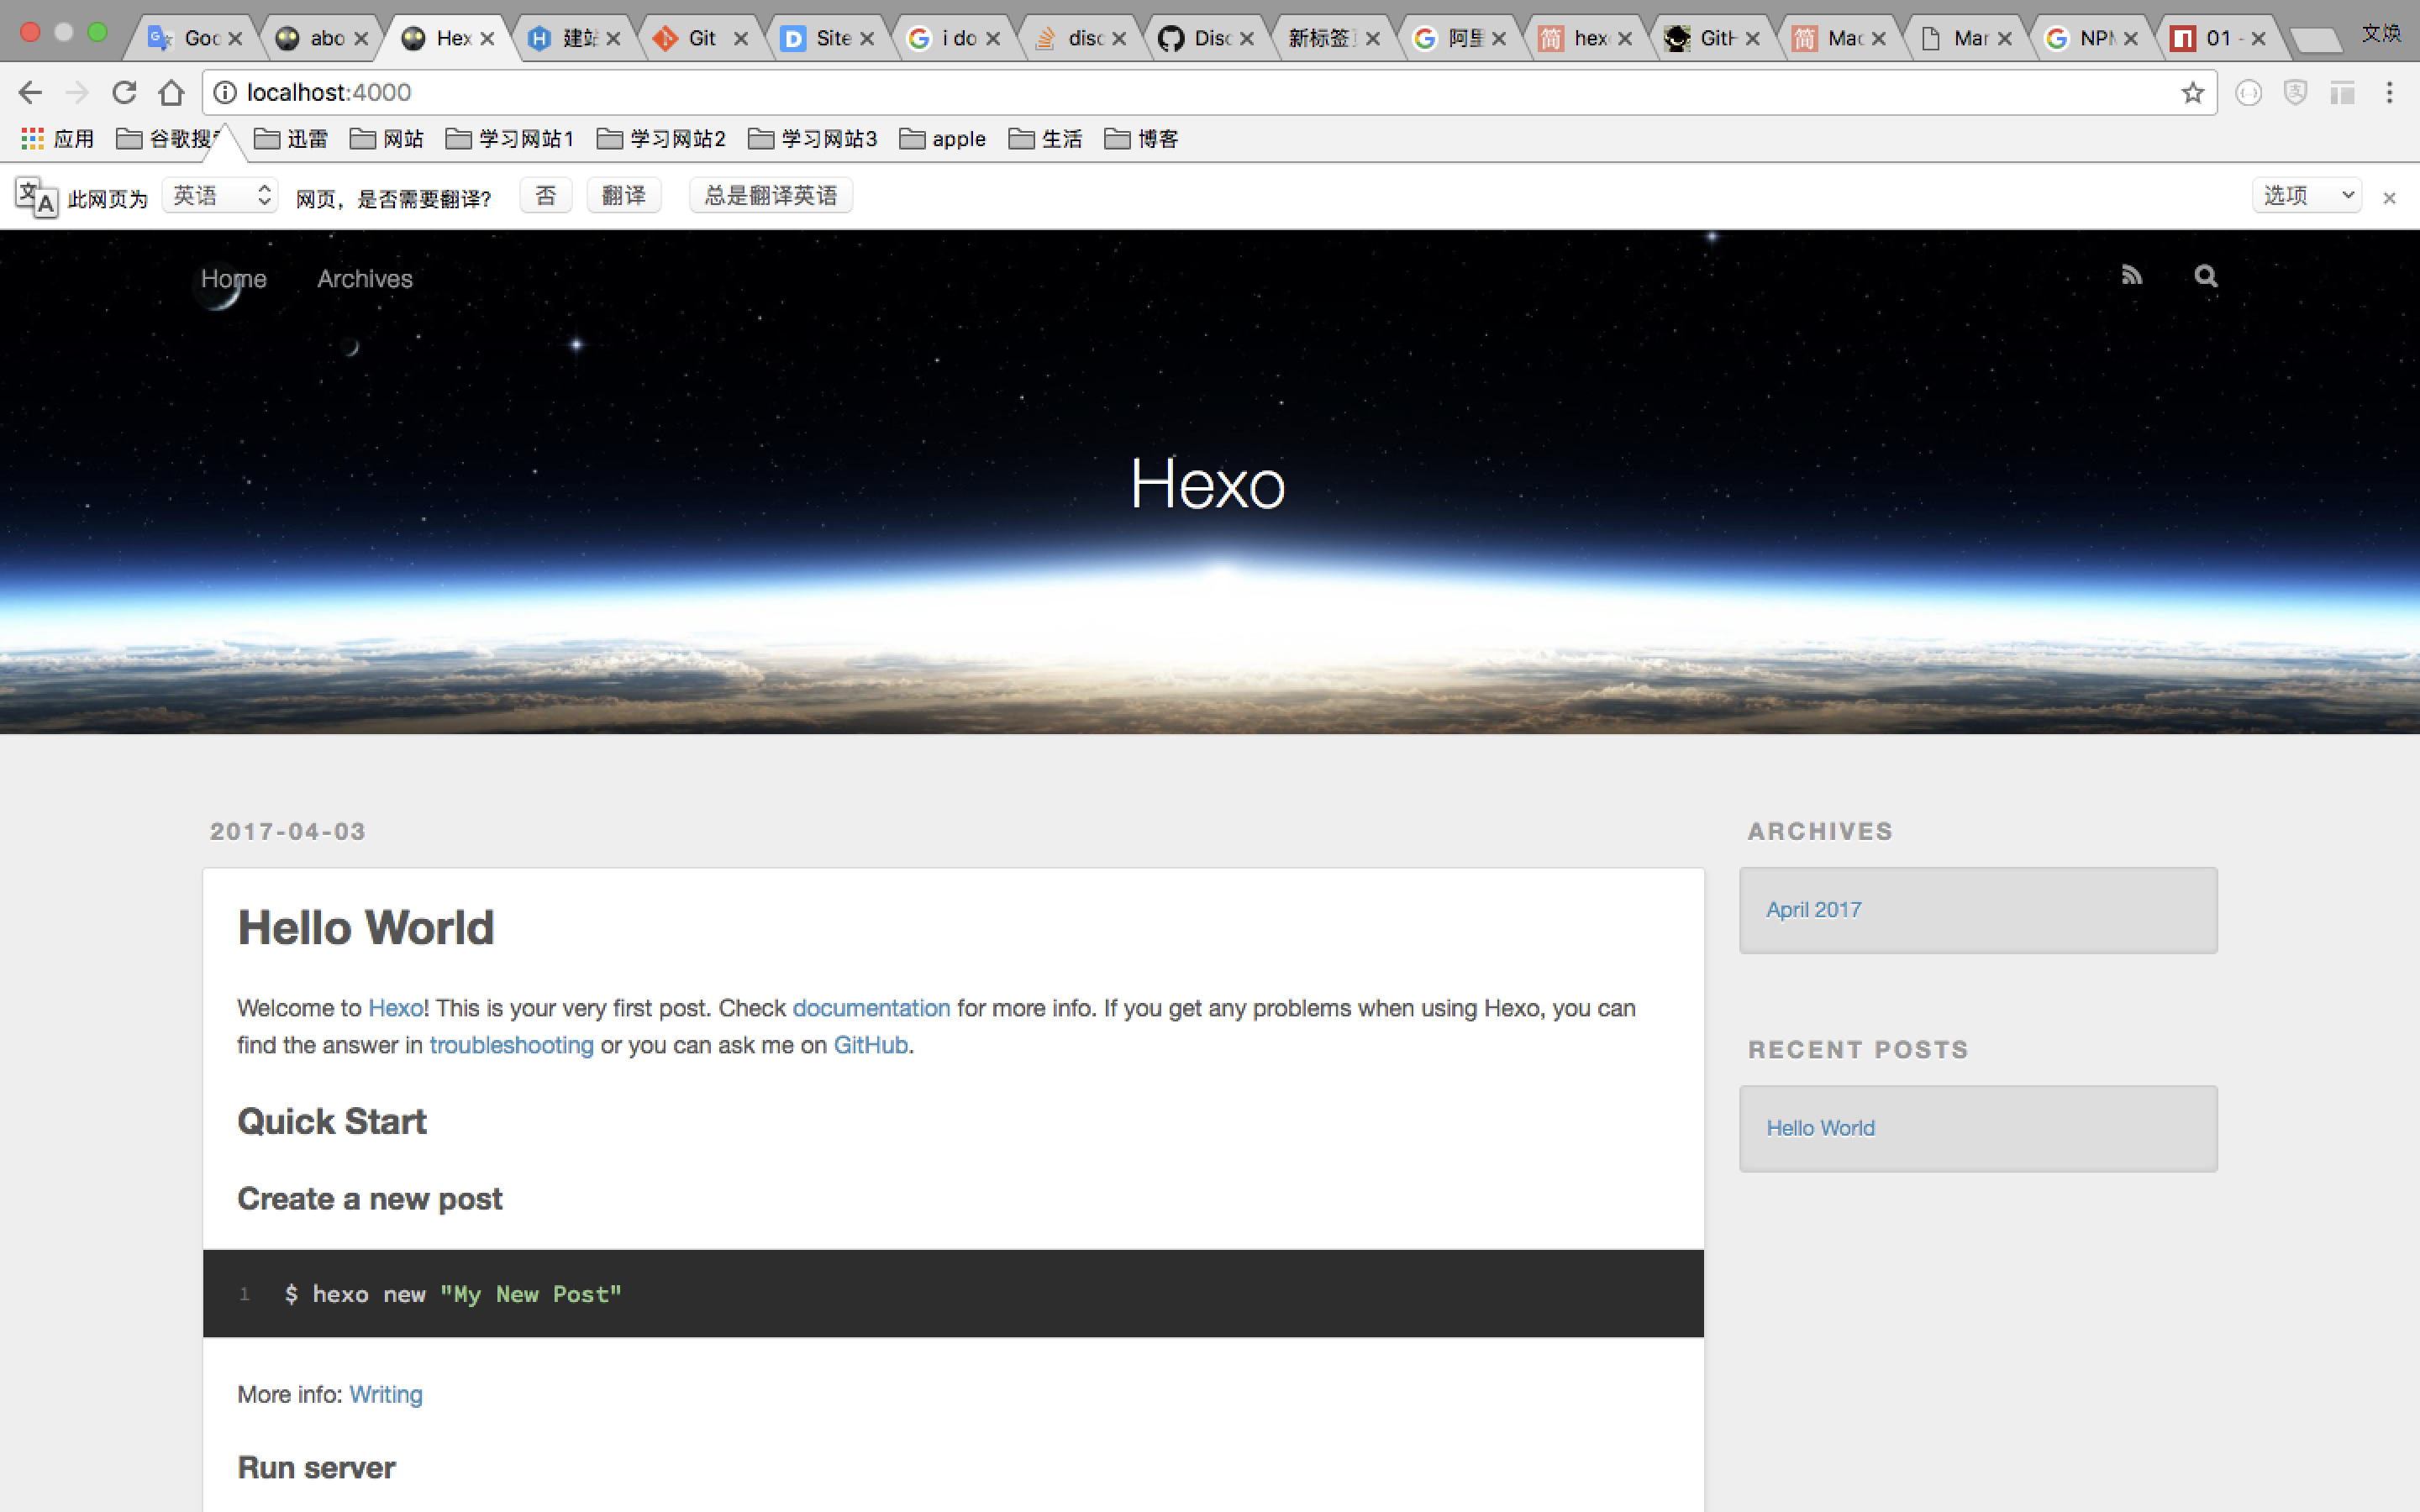The height and width of the screenshot is (1512, 2420).
Task: Open the 英语 language dropdown
Action: (x=220, y=195)
